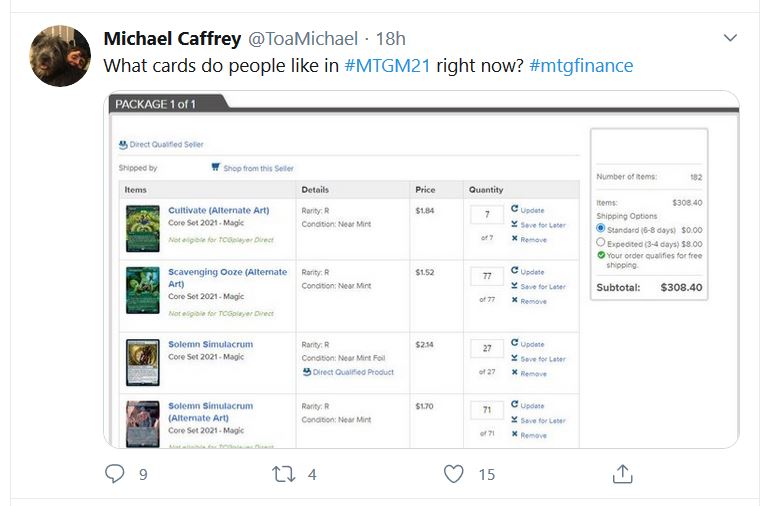Screen dimensions: 775x506
Task: Click the 18h tweet timestamp
Action: click(x=390, y=39)
